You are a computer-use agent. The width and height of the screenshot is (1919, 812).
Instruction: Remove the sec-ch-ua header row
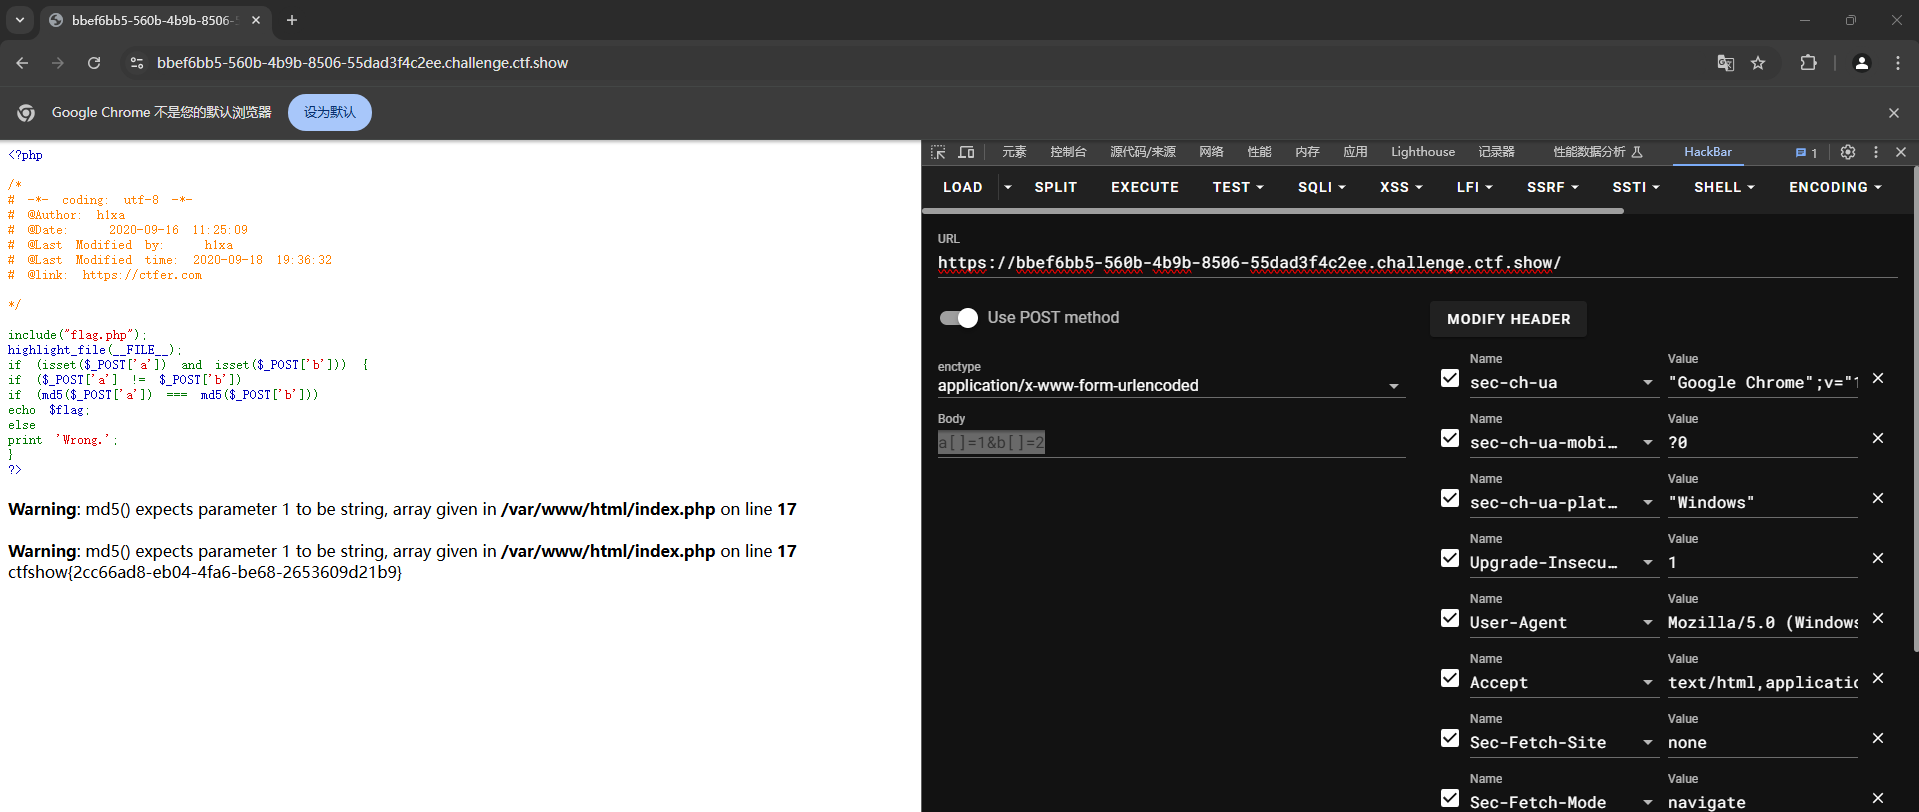(x=1878, y=378)
